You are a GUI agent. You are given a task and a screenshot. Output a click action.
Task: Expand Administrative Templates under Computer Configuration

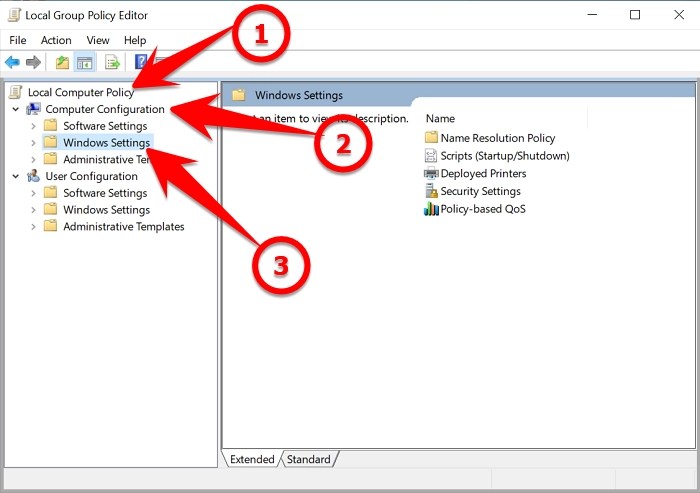click(33, 159)
